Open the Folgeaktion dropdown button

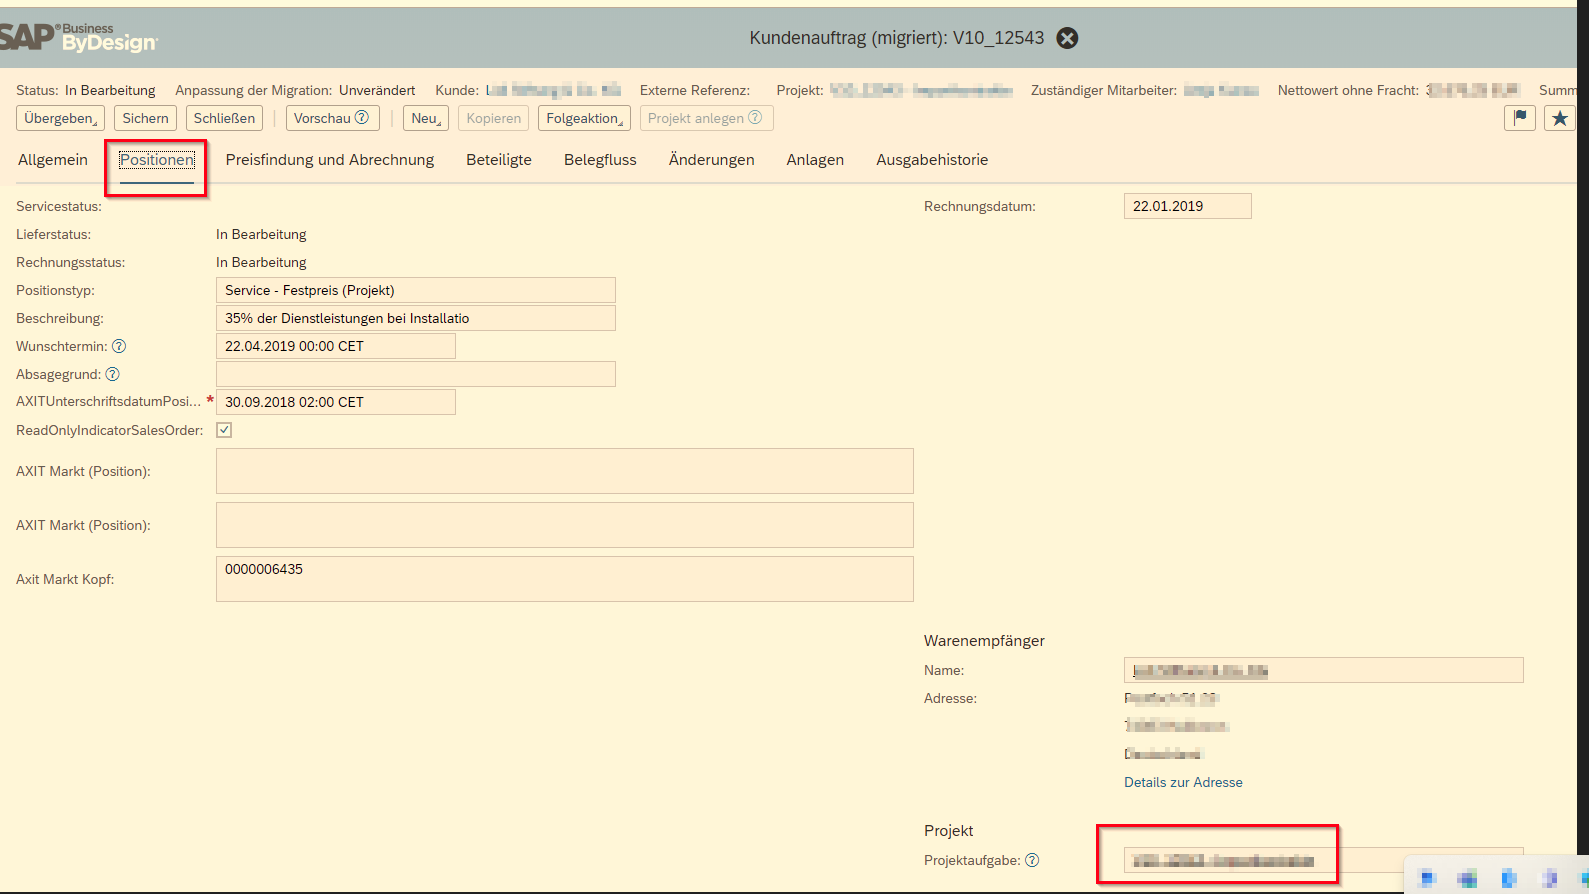[x=584, y=118]
